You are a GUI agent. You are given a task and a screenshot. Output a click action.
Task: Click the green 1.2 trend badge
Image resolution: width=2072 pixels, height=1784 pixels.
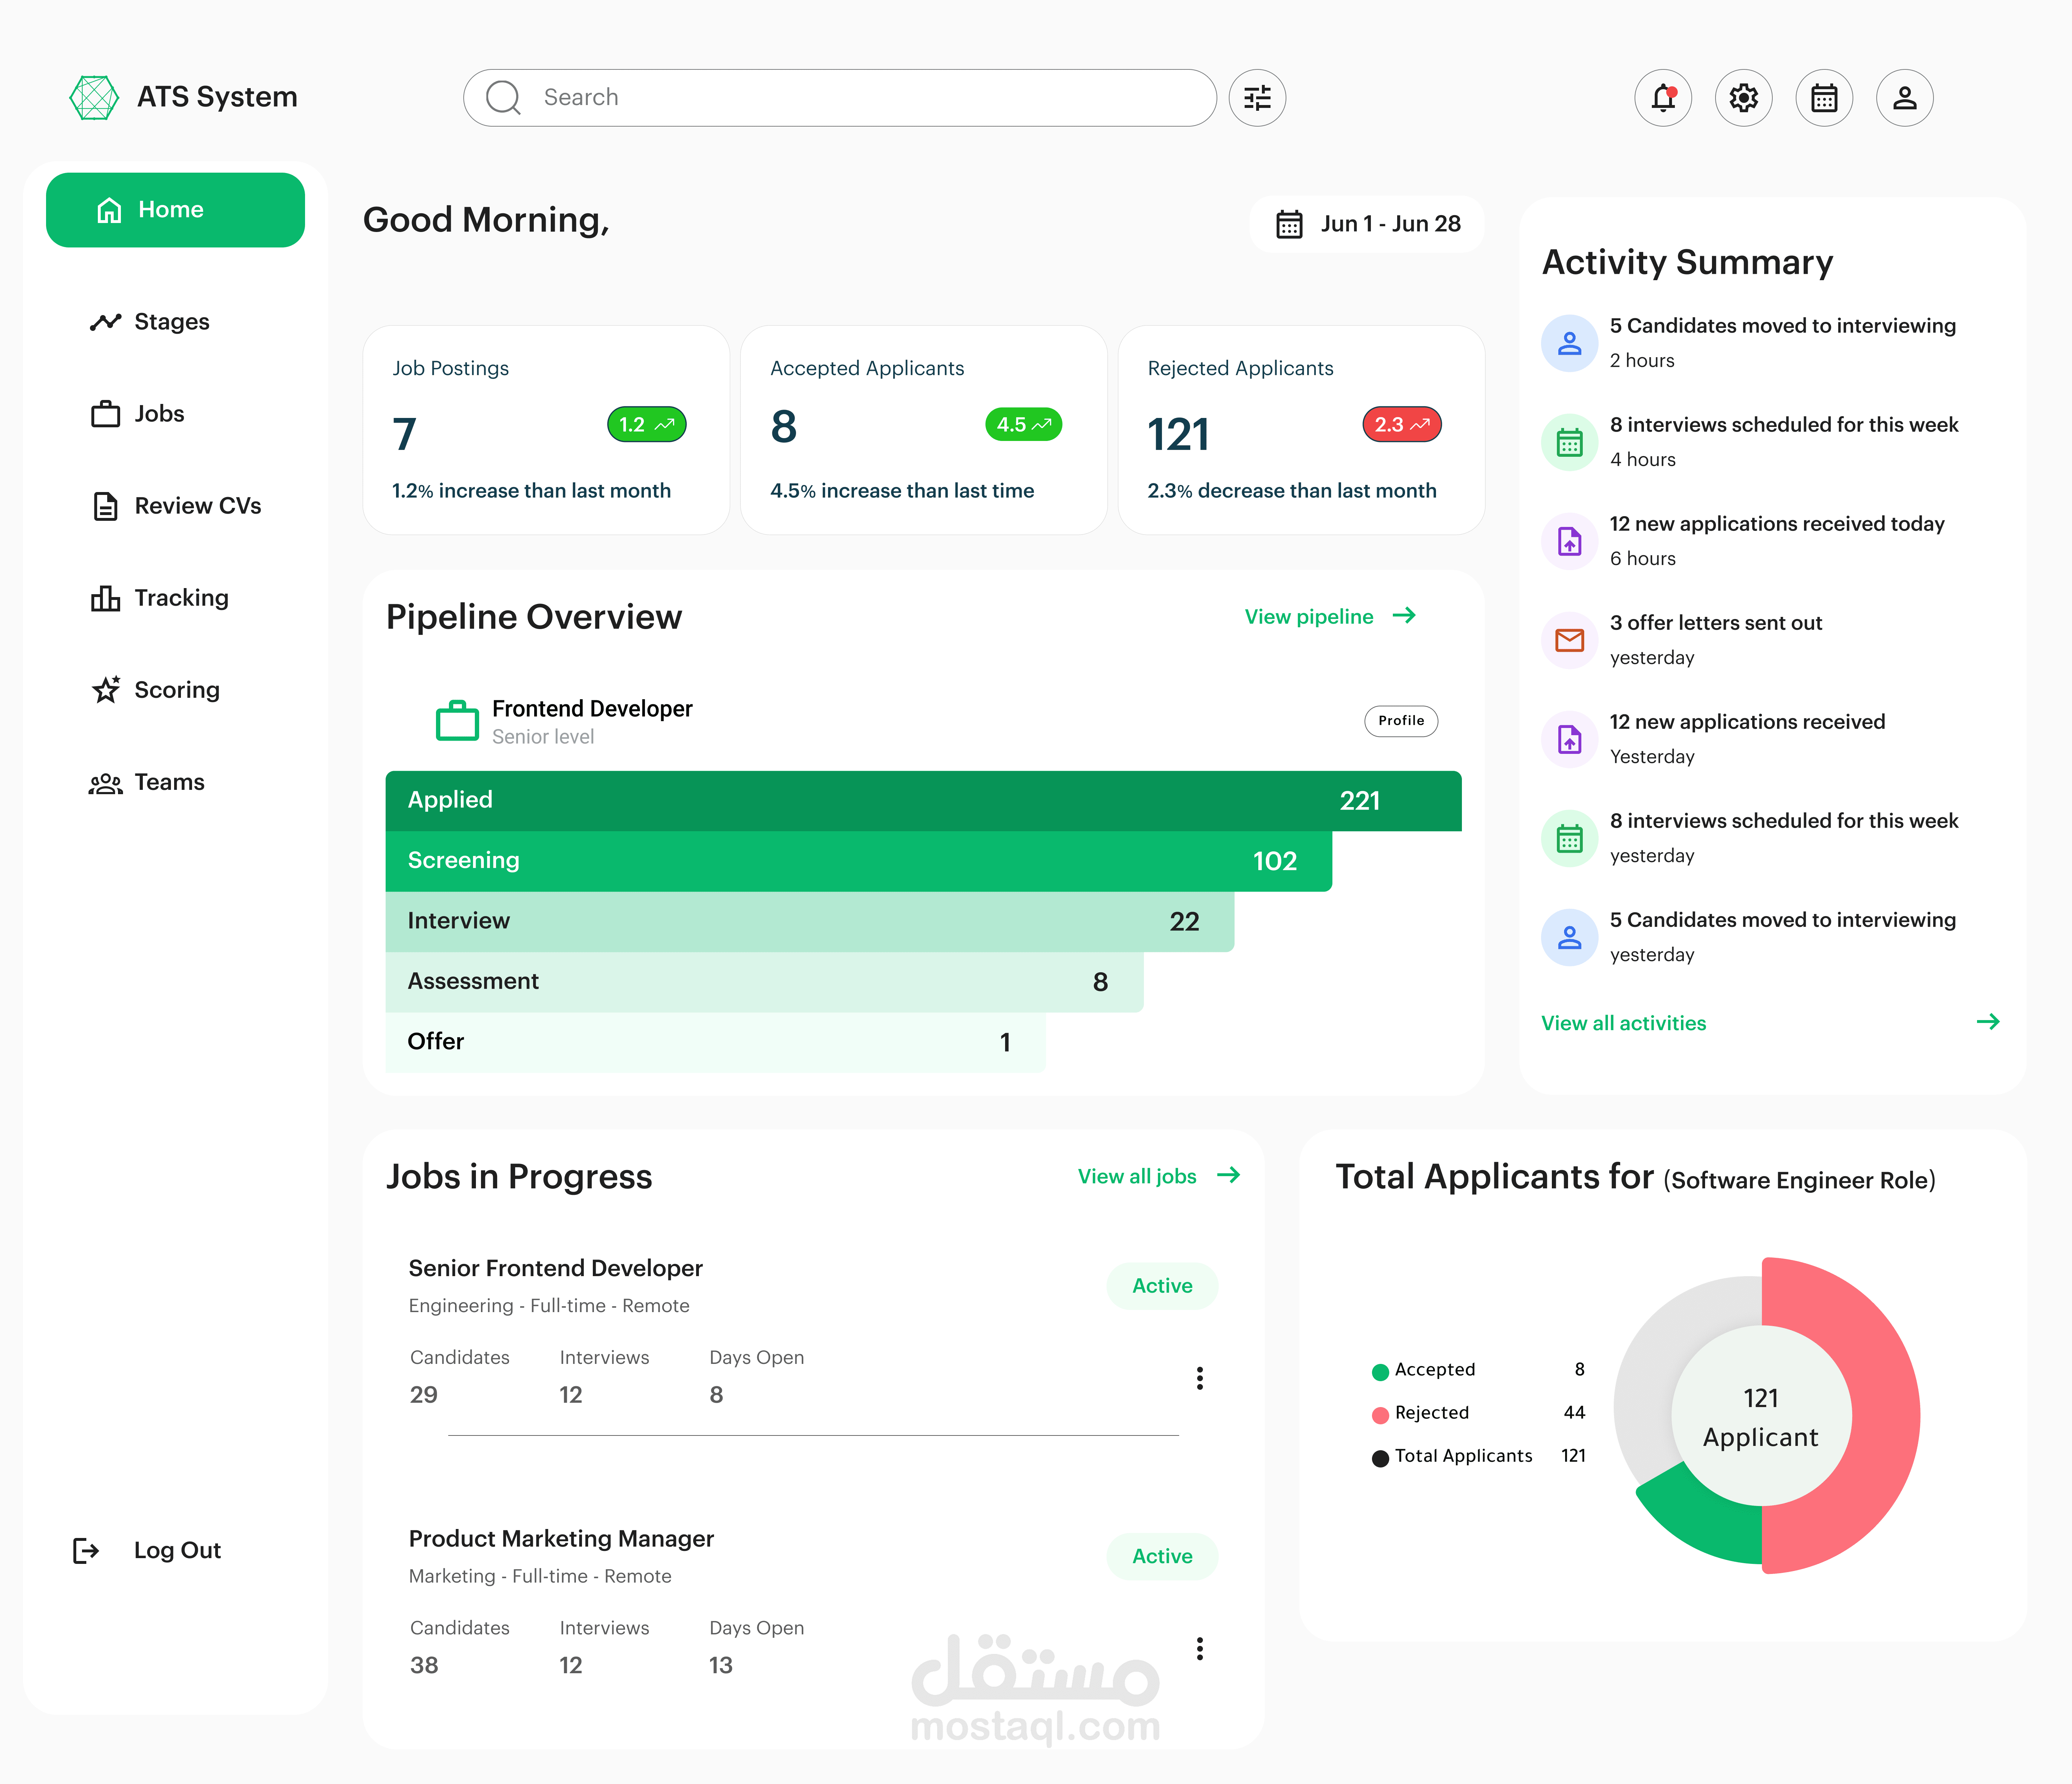pos(647,424)
